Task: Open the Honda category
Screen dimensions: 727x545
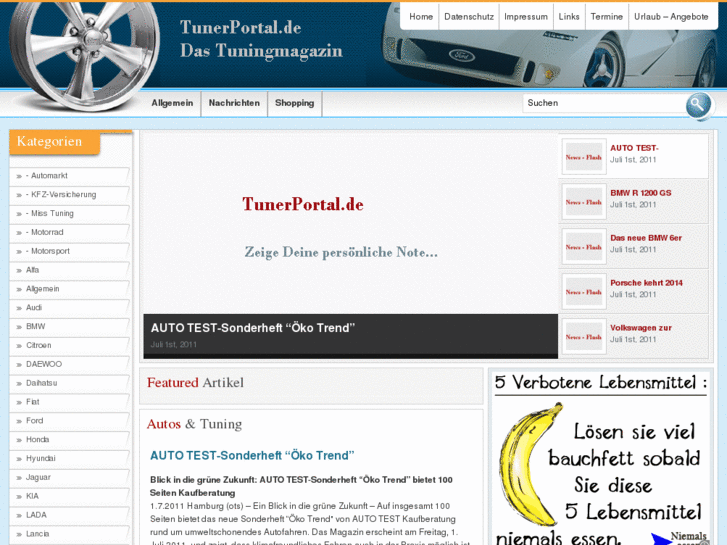Action: (38, 439)
